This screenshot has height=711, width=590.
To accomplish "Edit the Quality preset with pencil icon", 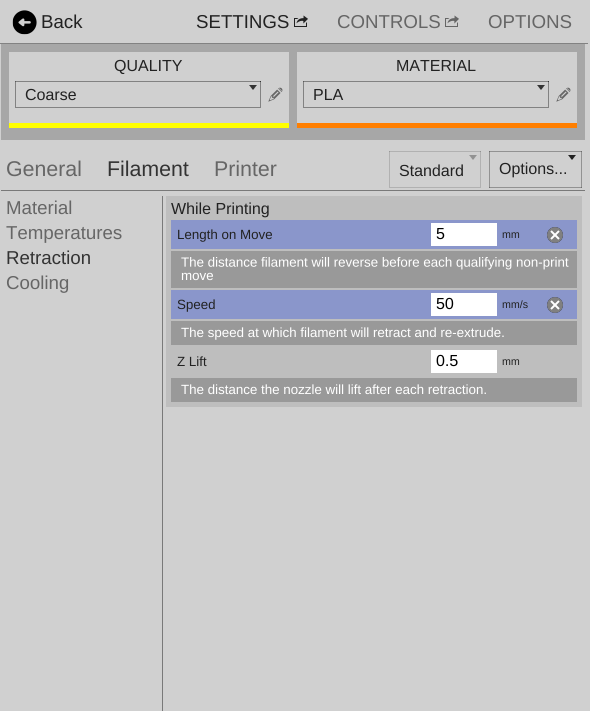I will coord(275,95).
